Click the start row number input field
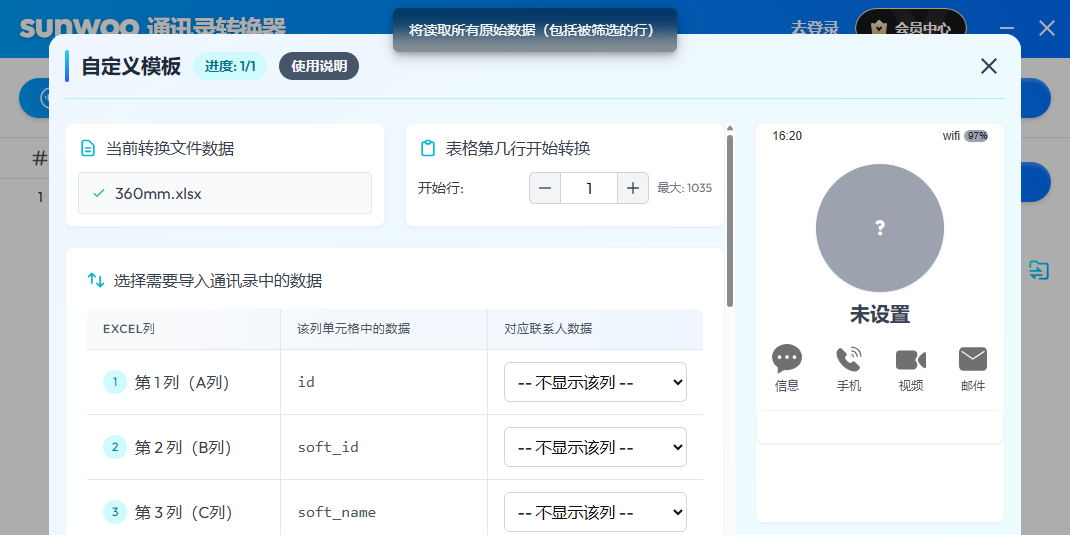This screenshot has height=535, width=1070. [588, 188]
